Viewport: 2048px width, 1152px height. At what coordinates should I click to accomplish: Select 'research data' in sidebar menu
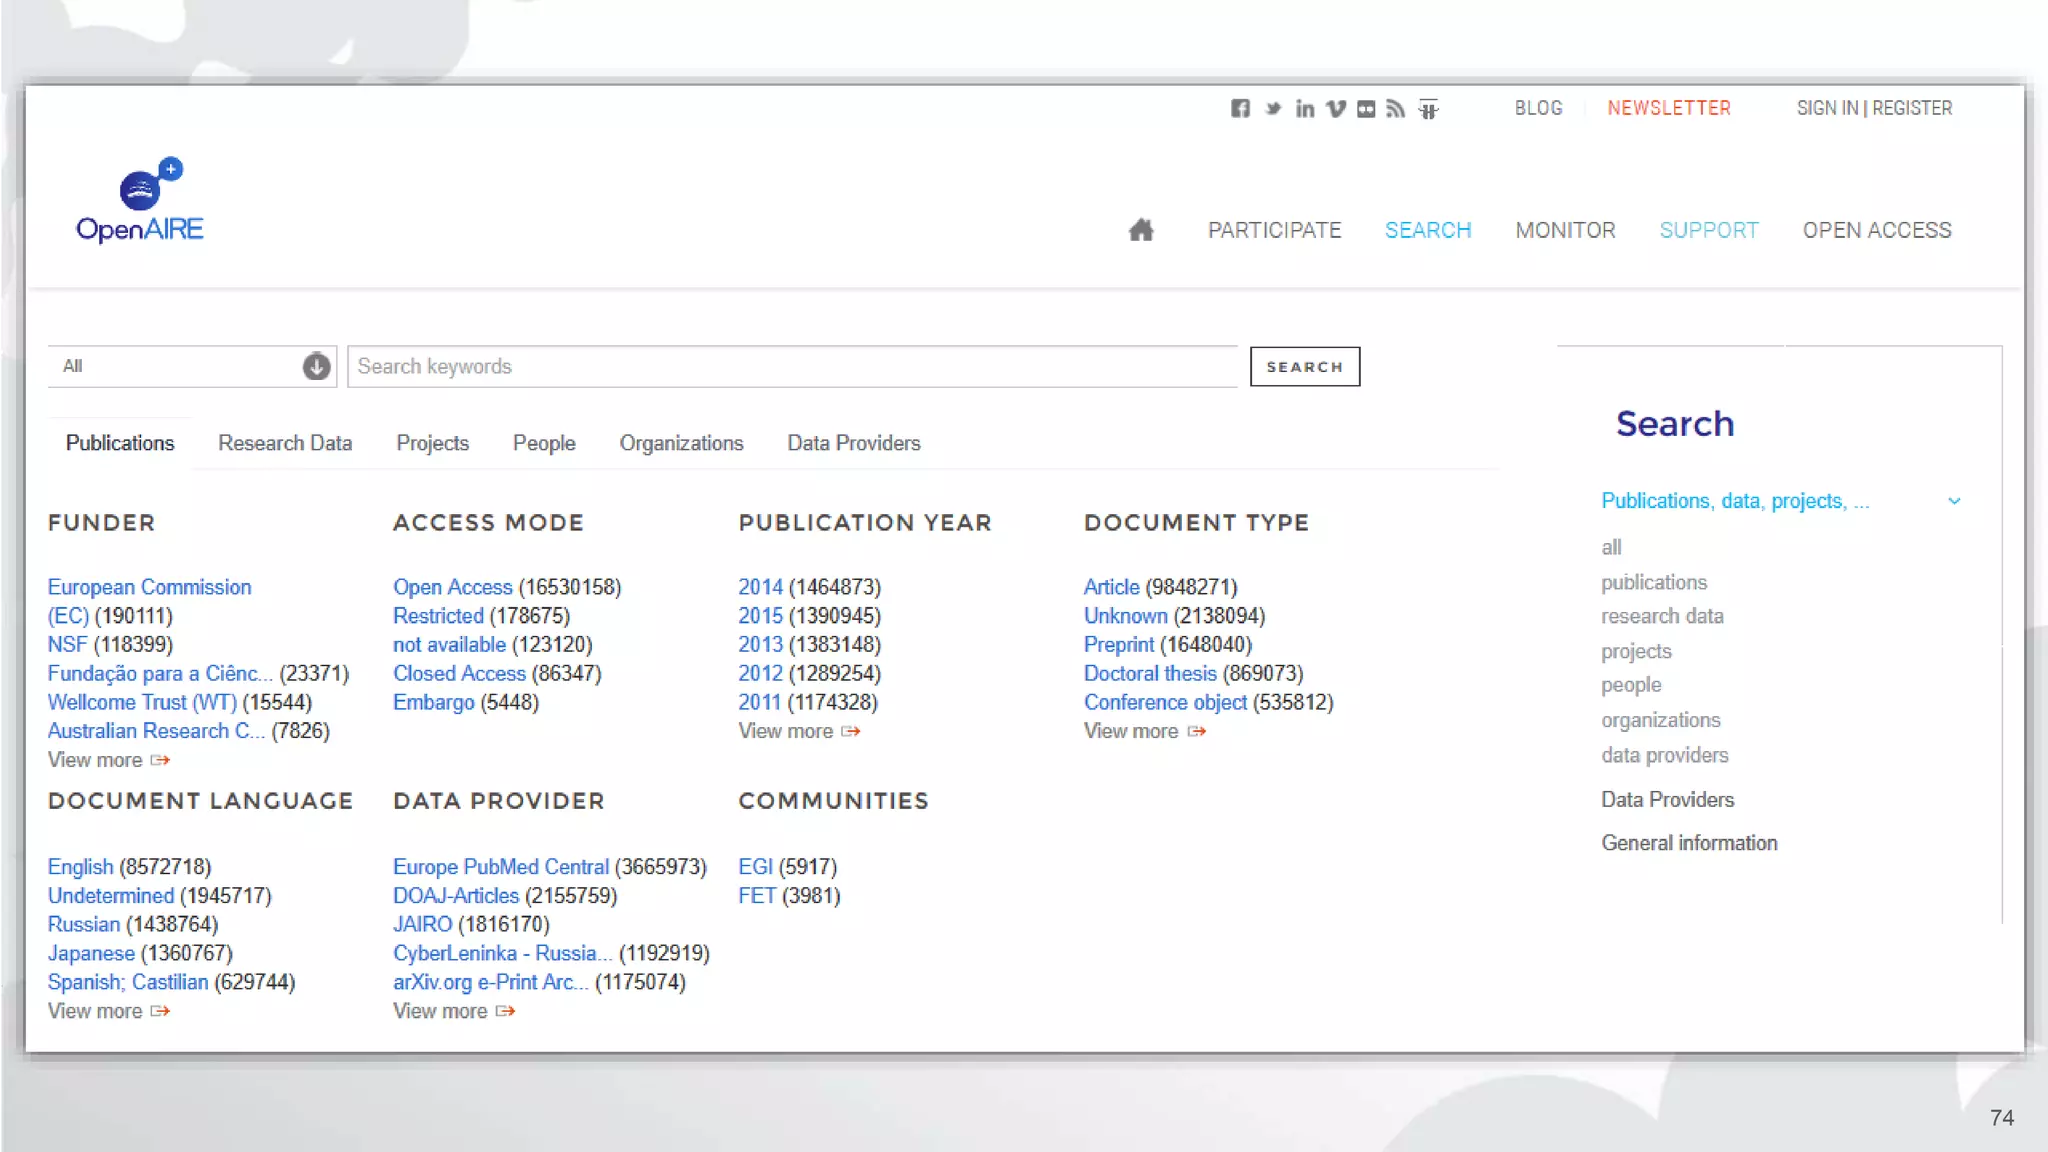click(1662, 616)
